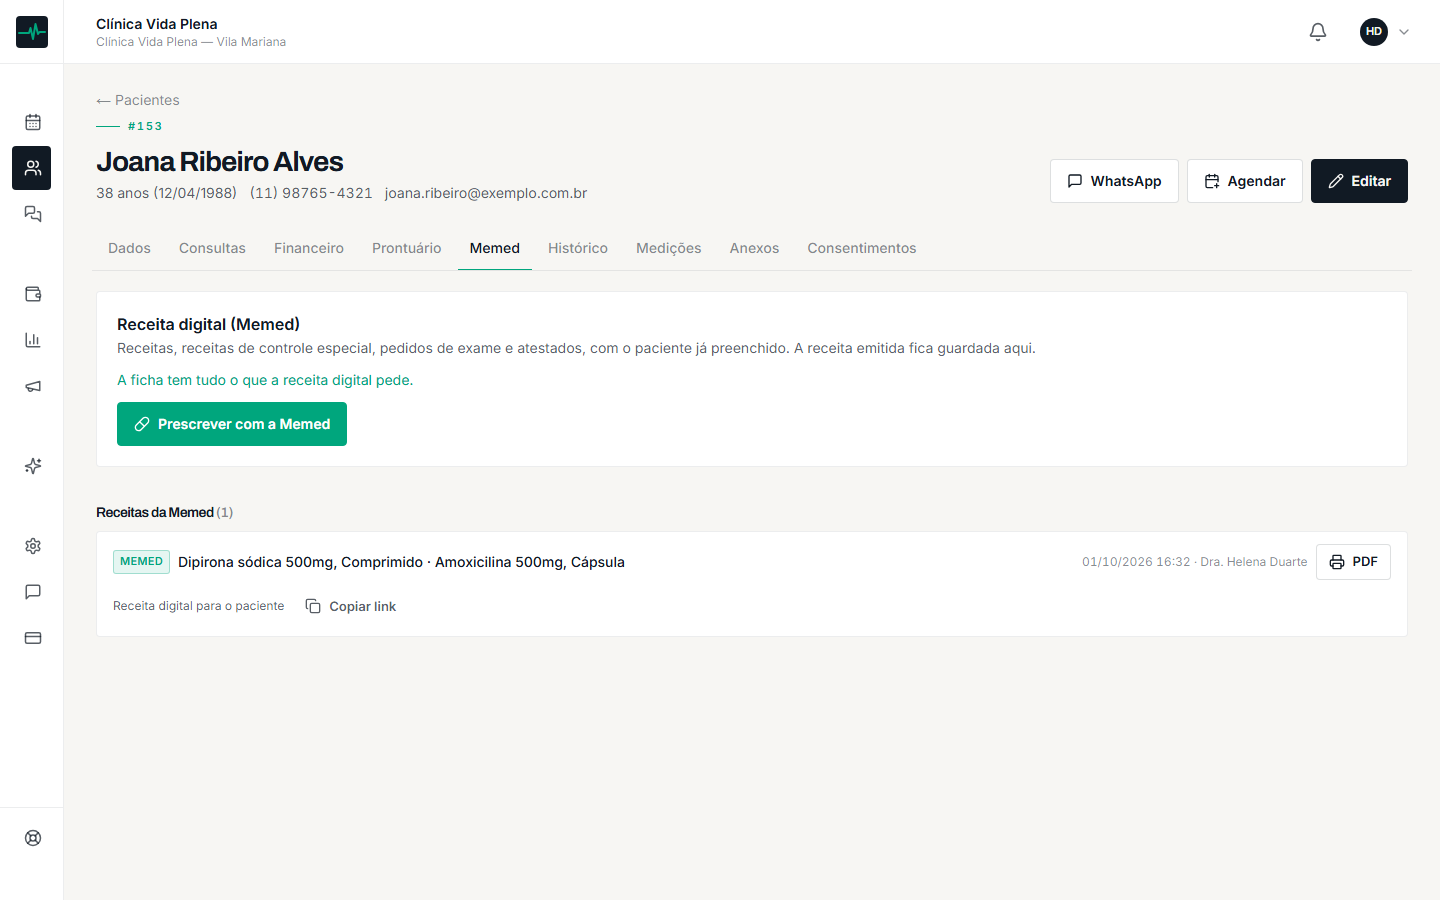Viewport: 1440px width, 900px height.
Task: Open the bar chart reports icon
Action: 33,340
